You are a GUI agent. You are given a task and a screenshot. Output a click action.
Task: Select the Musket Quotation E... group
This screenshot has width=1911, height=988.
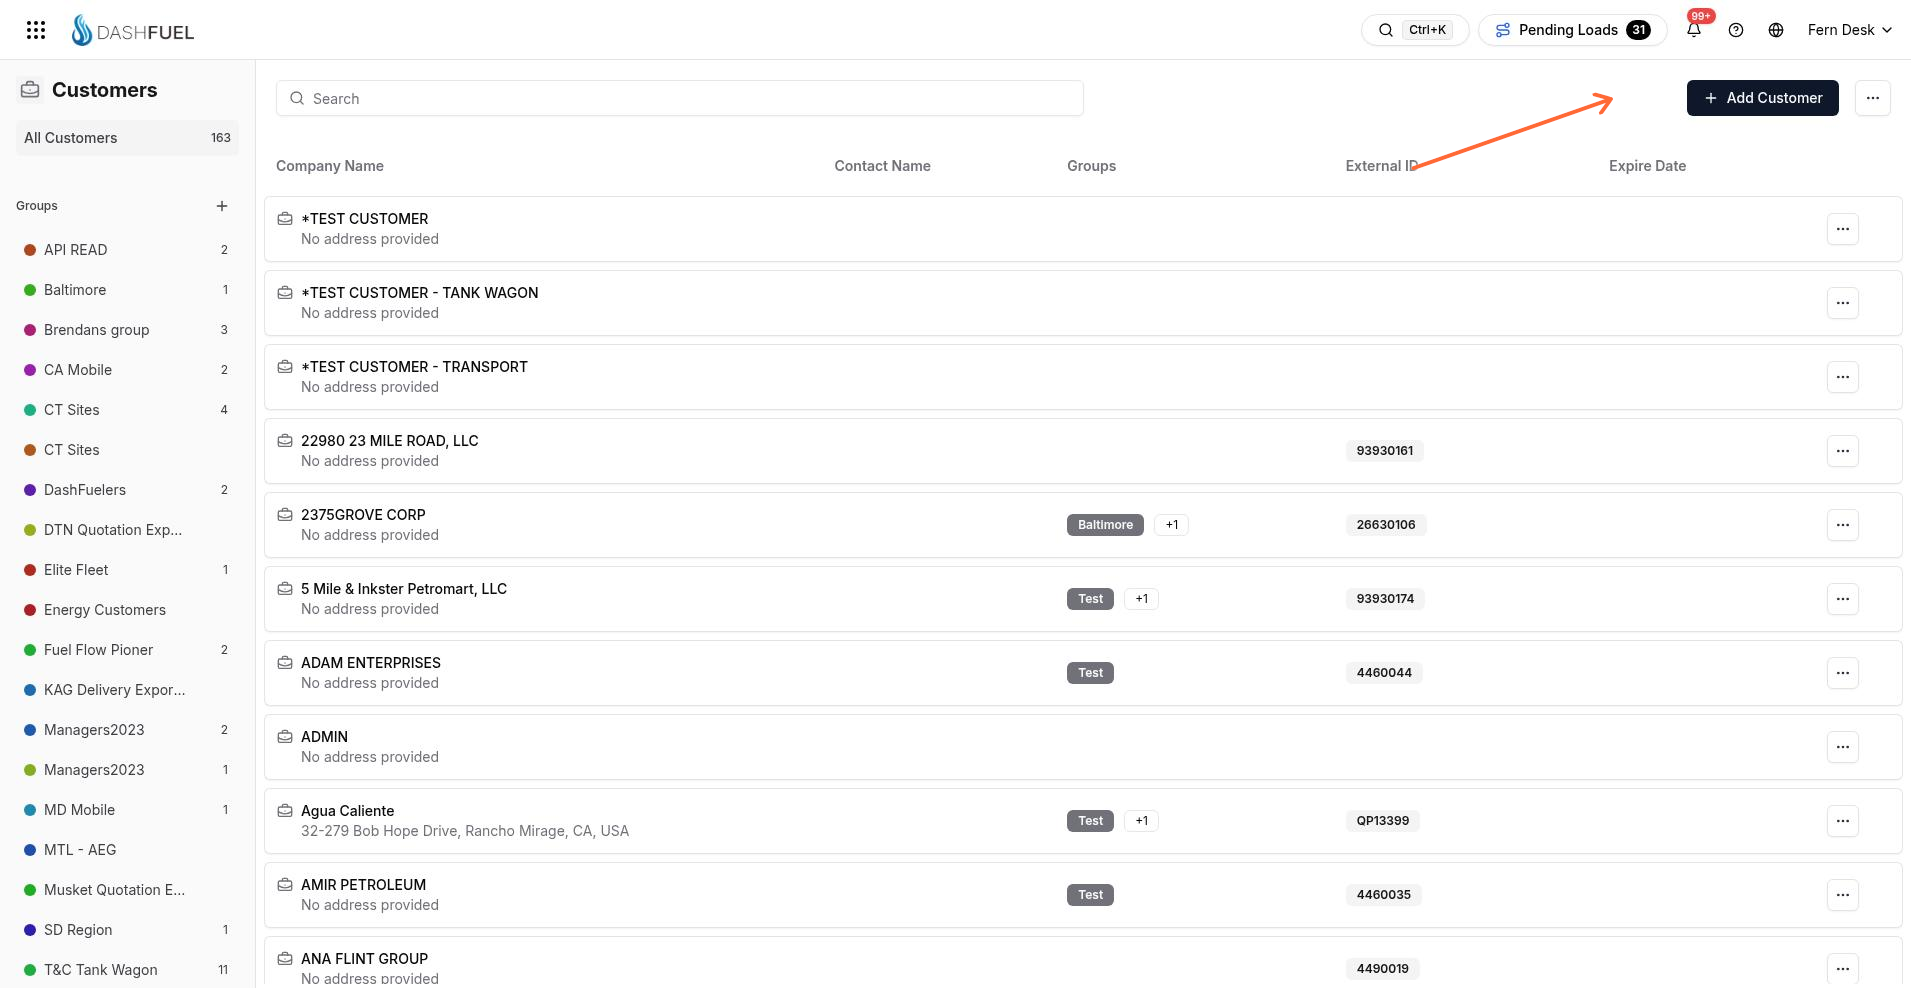point(127,890)
